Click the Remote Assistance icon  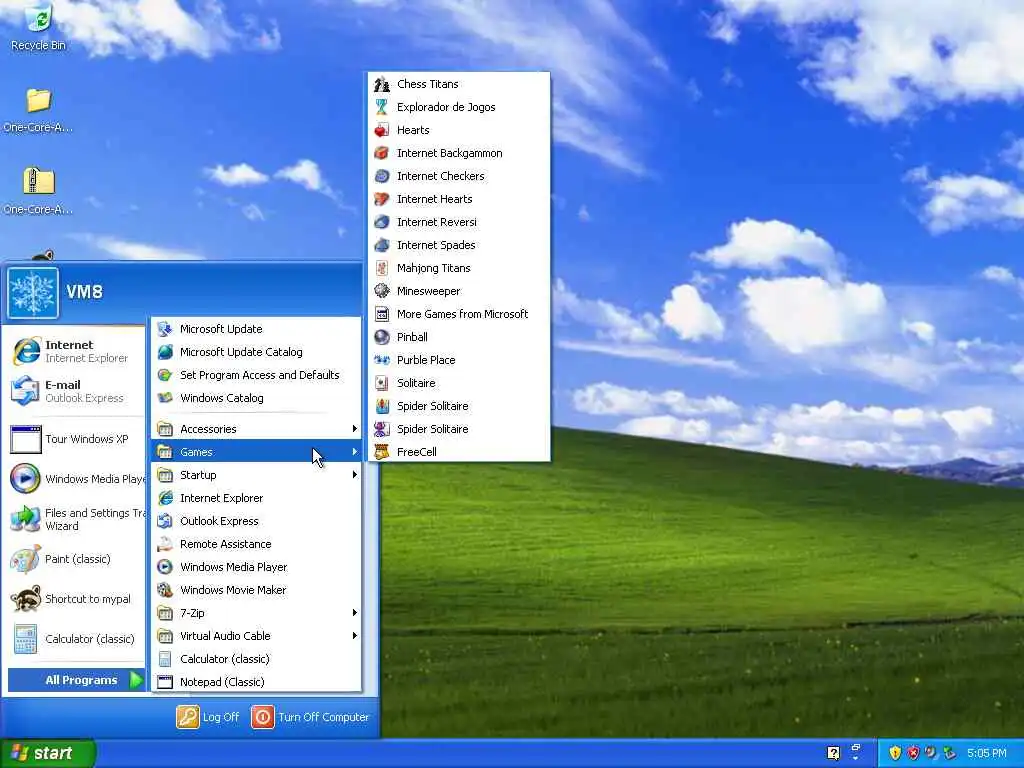165,544
